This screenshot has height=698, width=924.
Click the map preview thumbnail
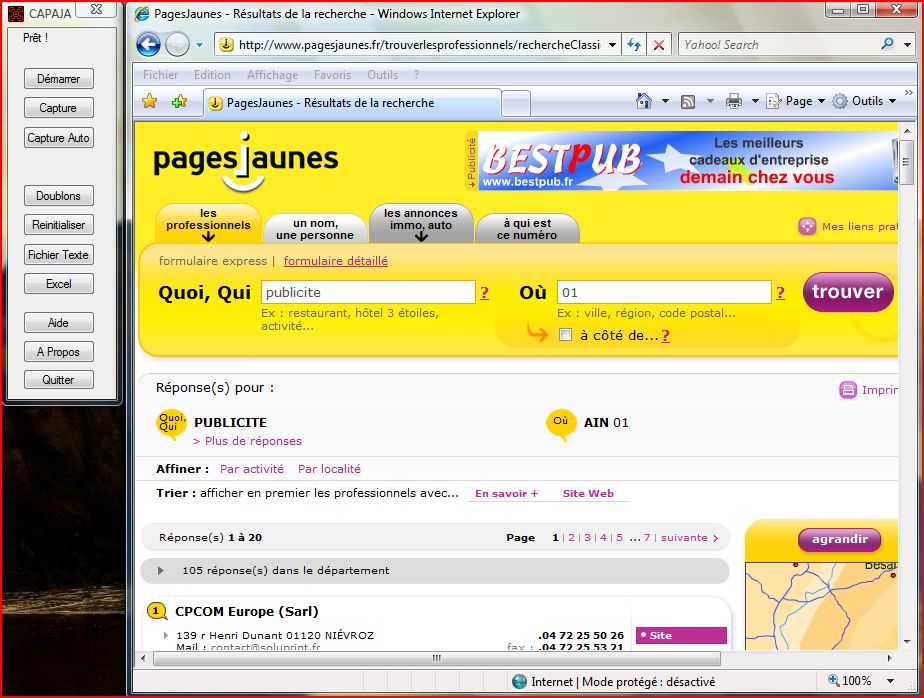click(x=821, y=606)
